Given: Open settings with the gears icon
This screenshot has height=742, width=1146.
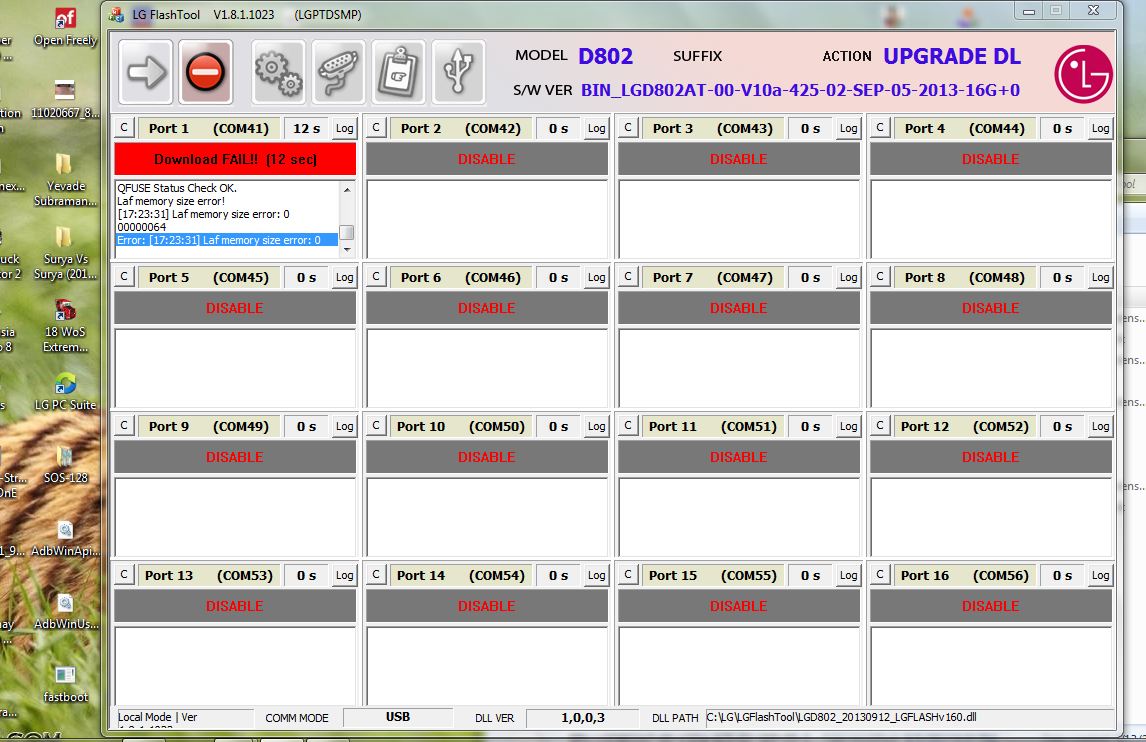Looking at the screenshot, I should point(278,72).
